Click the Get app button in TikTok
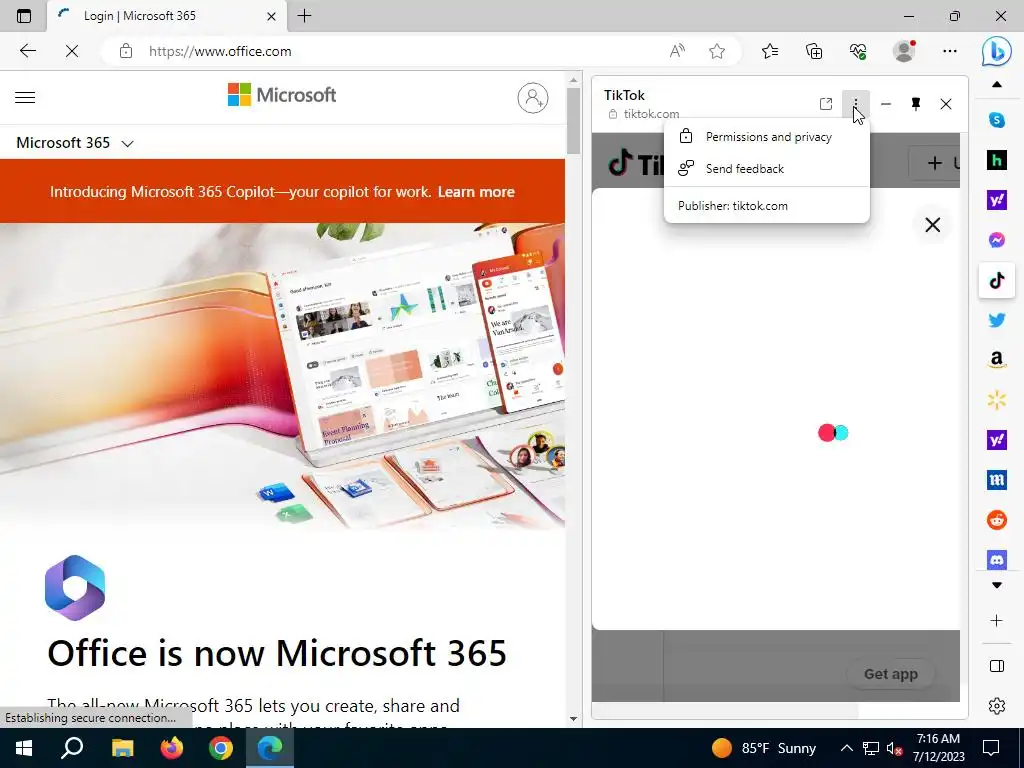 coord(890,674)
